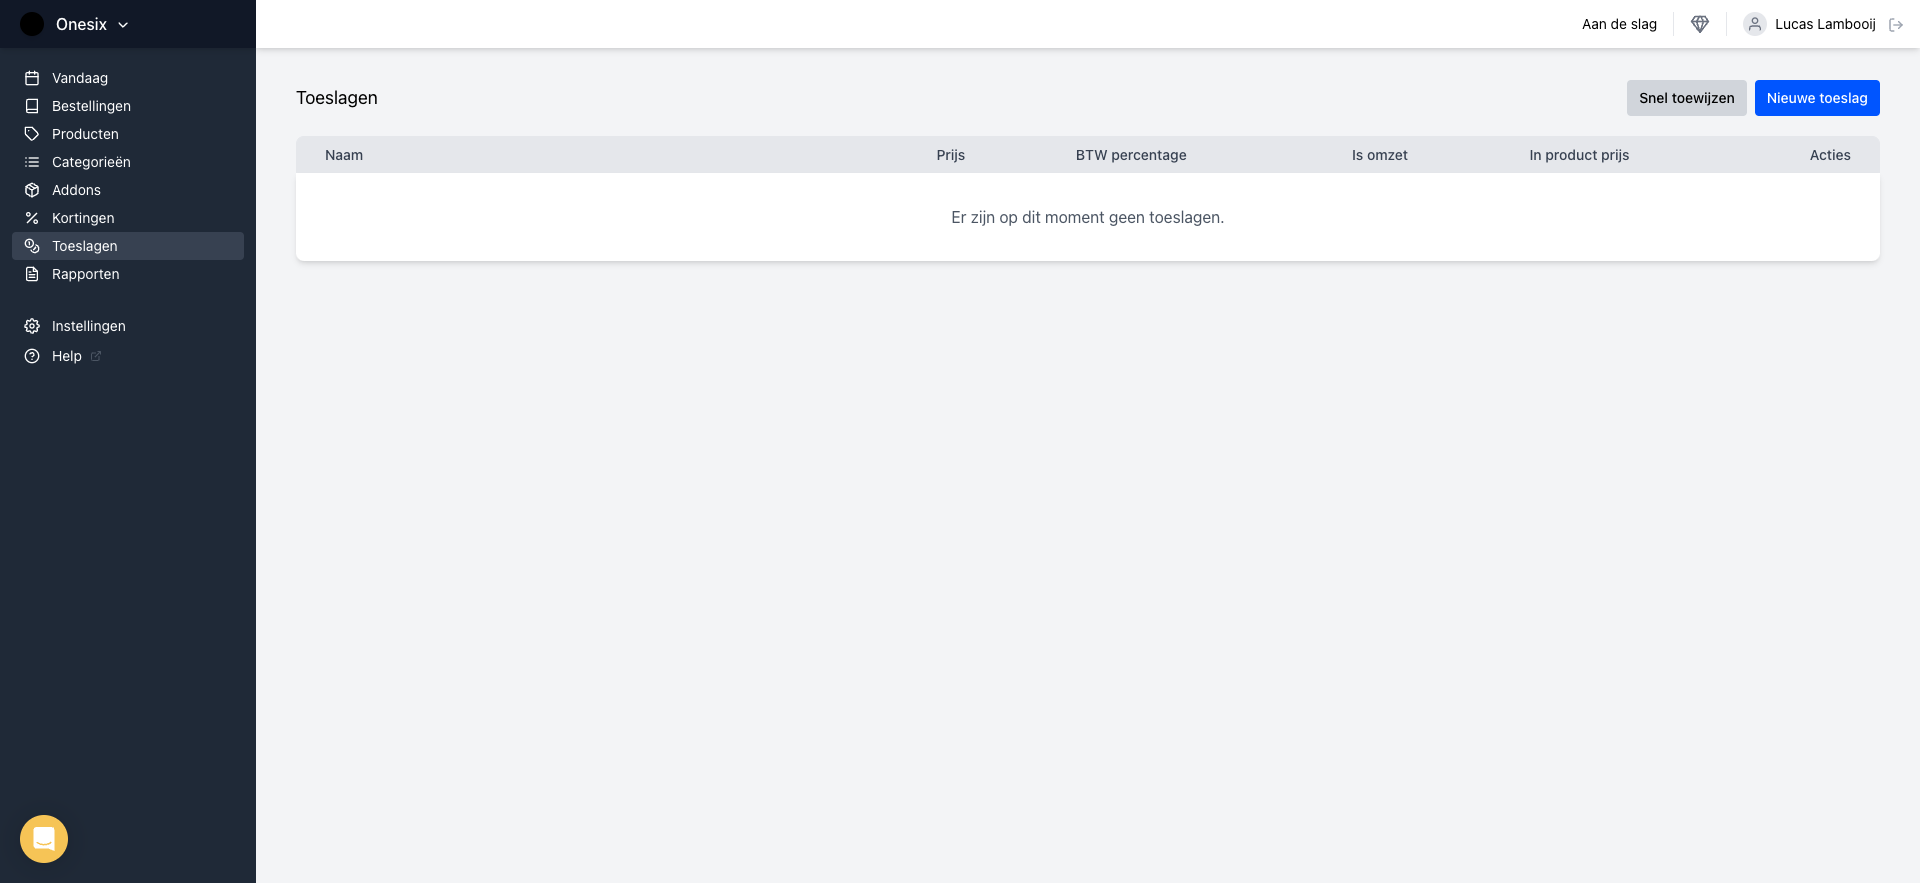Click the In product prijs column header

1579,155
